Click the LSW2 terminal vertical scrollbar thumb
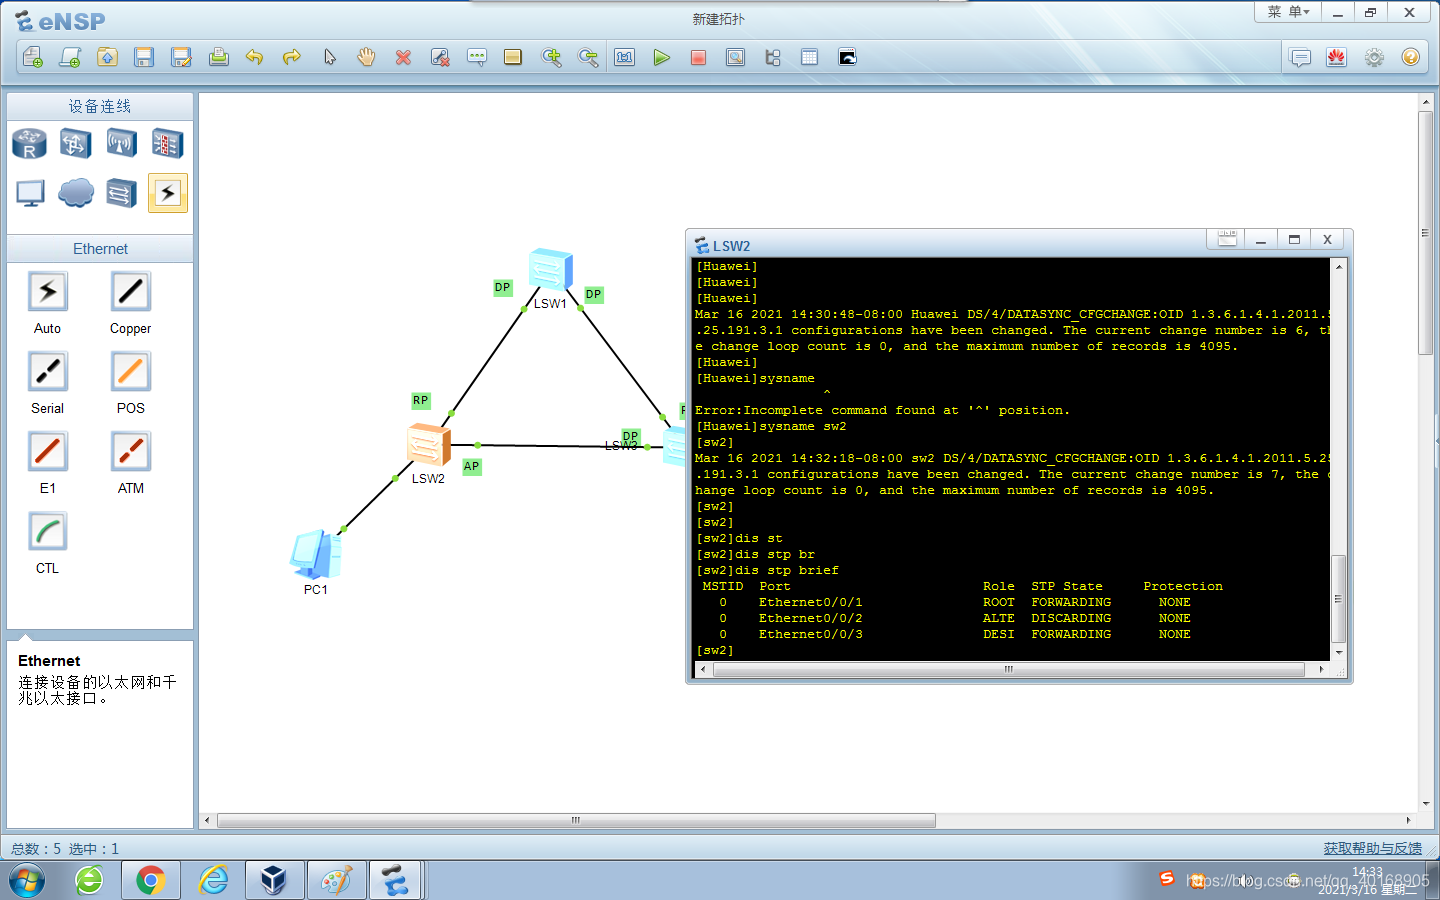 [x=1338, y=598]
